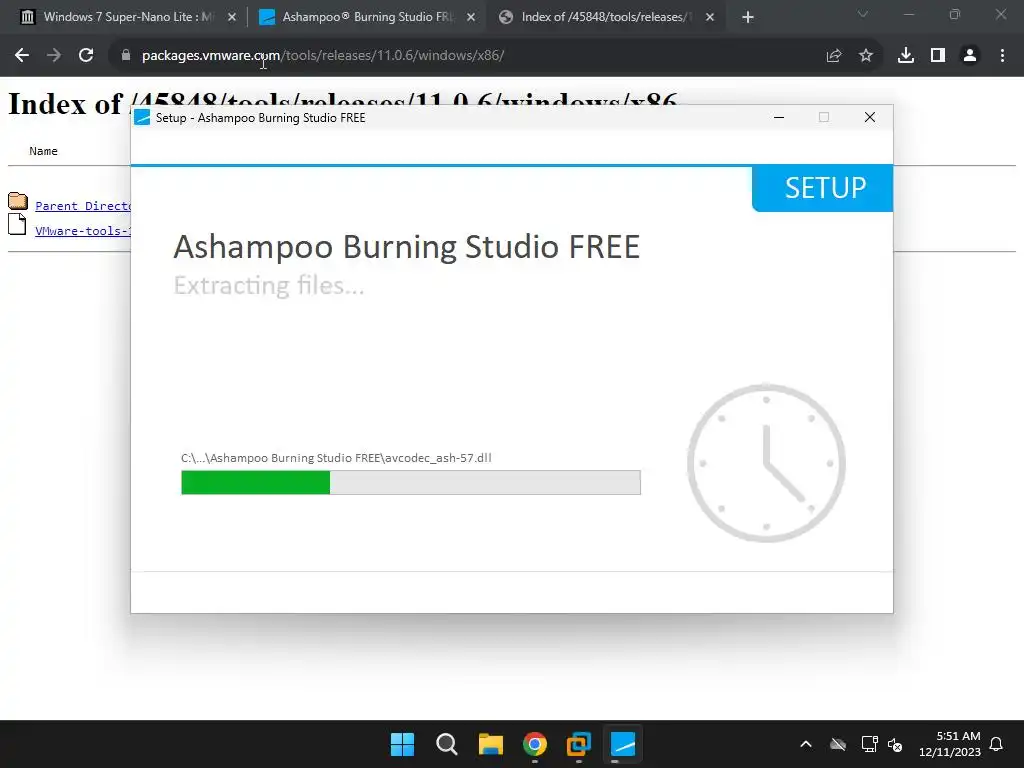
Task: Share this page using the share icon
Action: click(x=834, y=56)
